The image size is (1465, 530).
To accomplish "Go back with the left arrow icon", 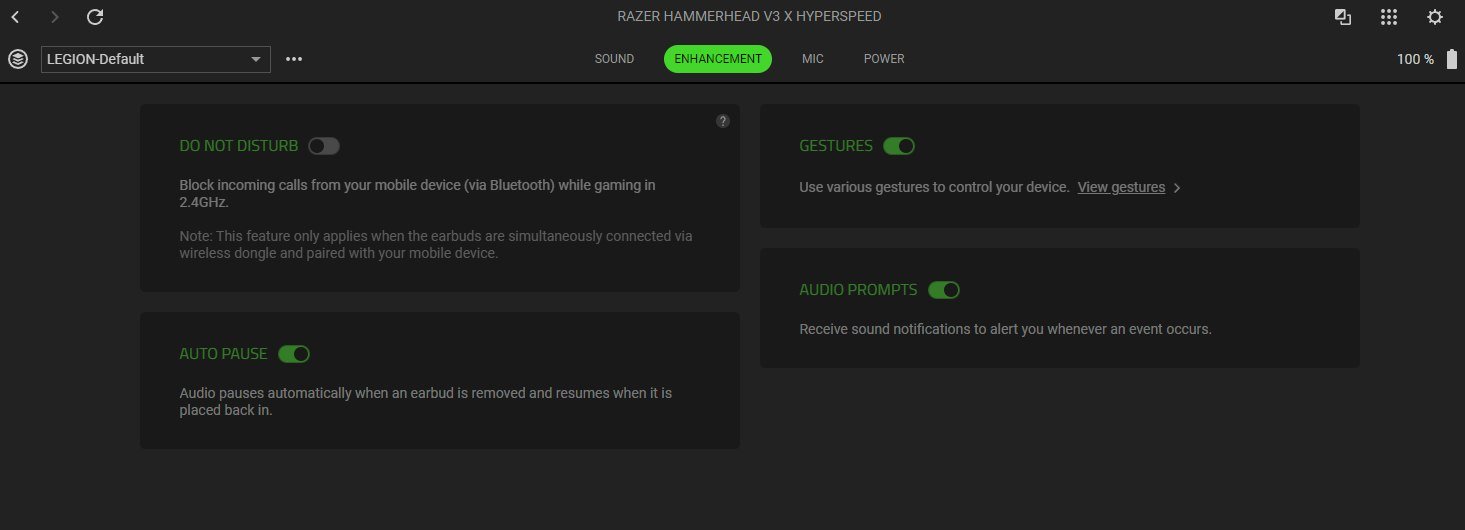I will [15, 17].
